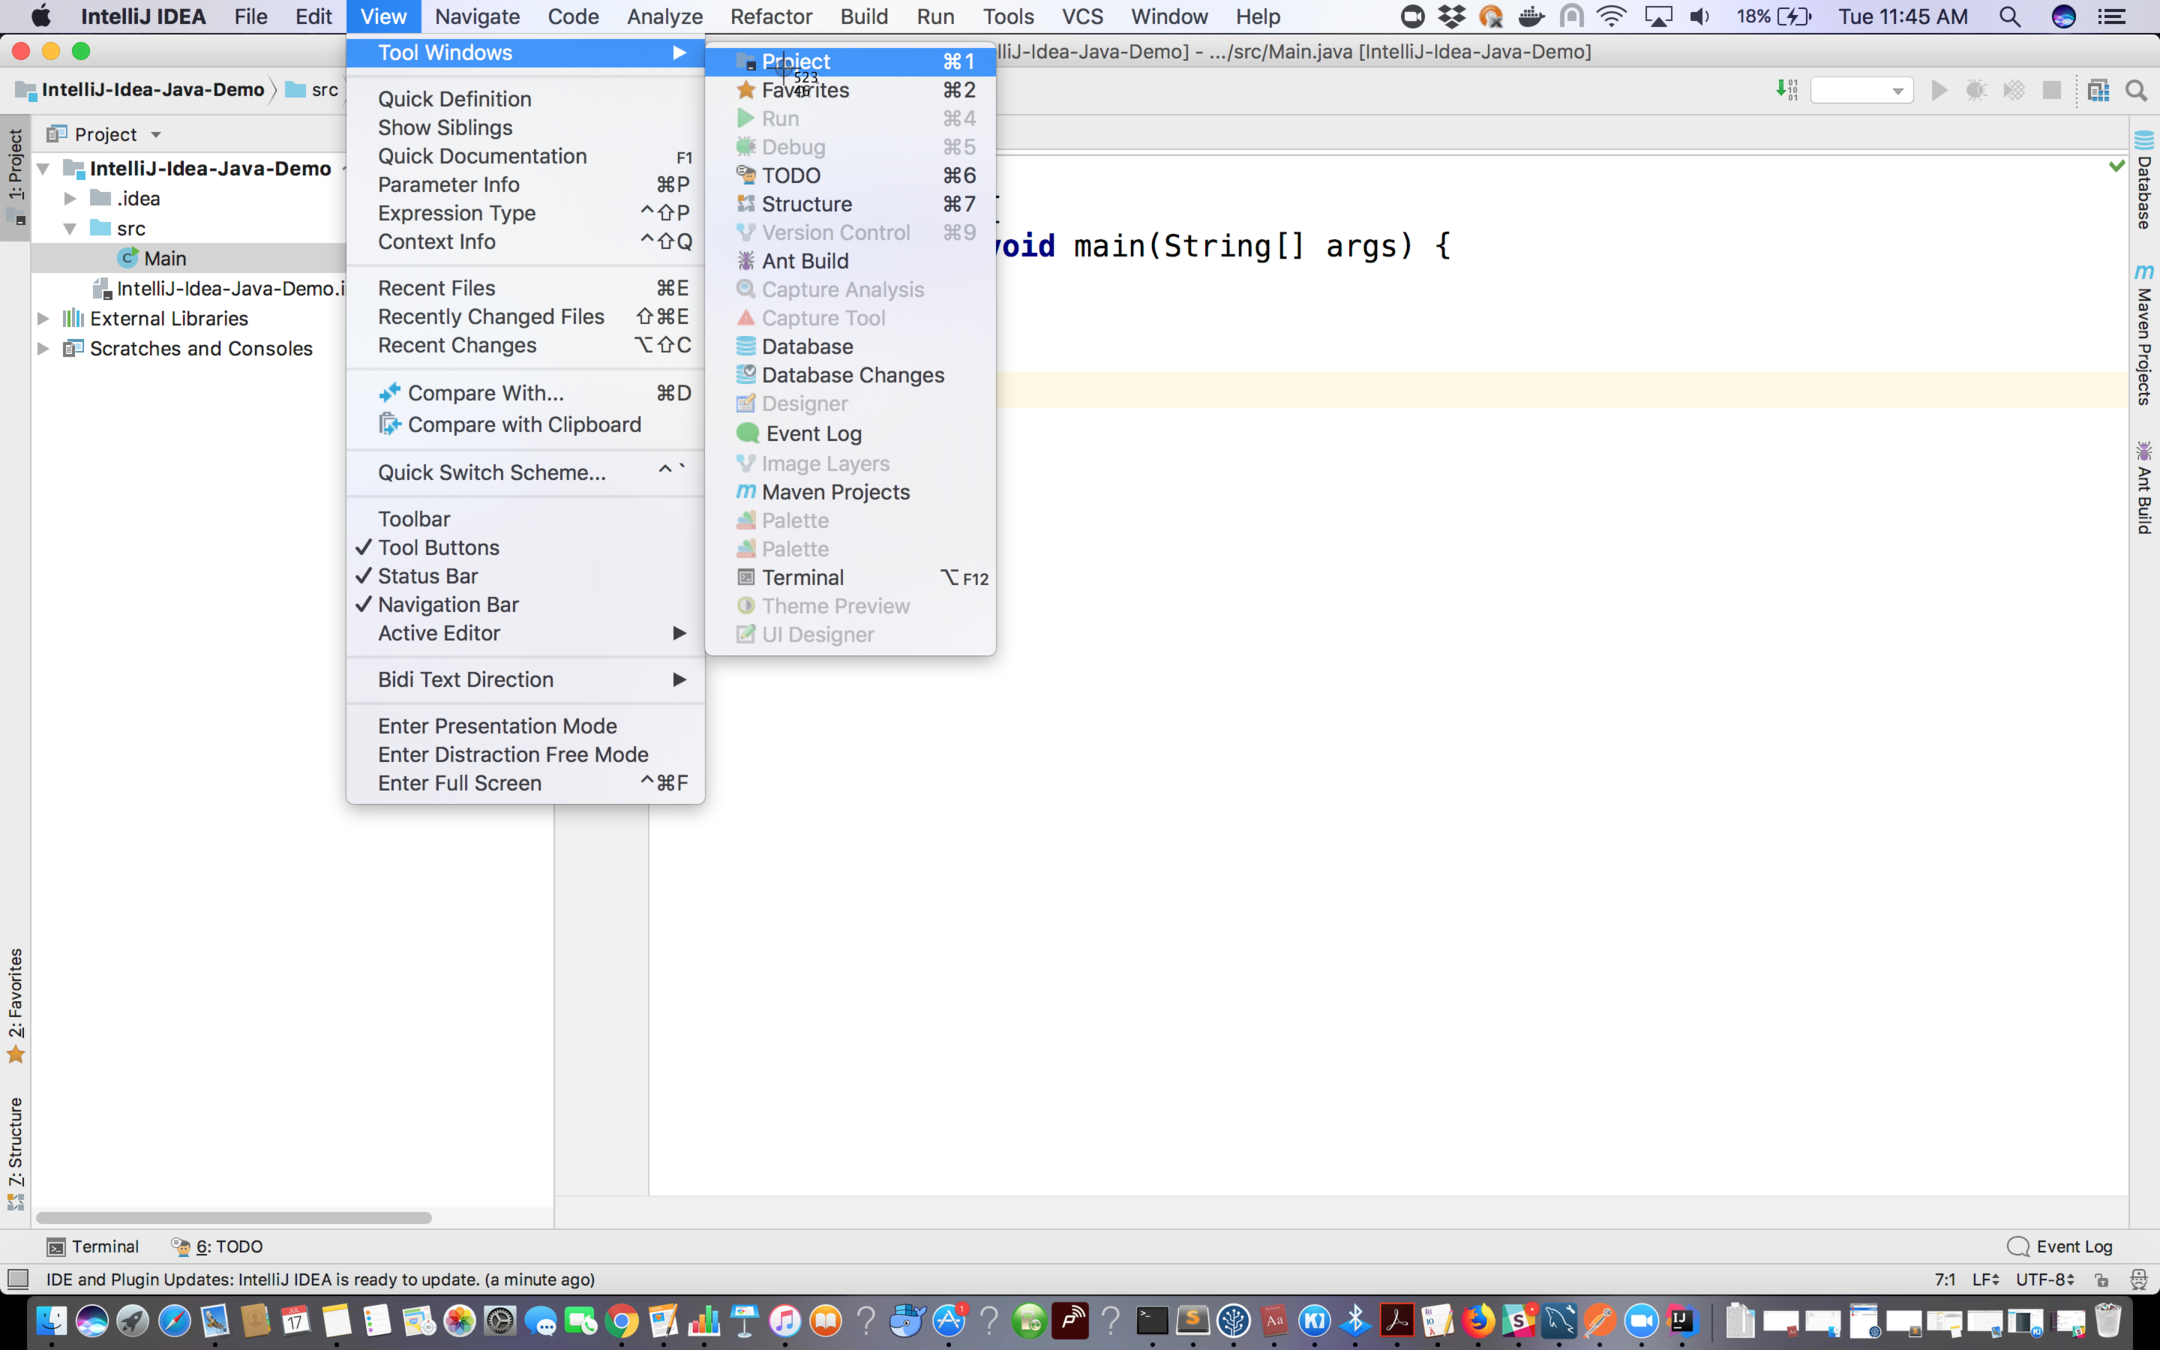Image resolution: width=2160 pixels, height=1350 pixels.
Task: Collapse the src folder
Action: coord(70,229)
